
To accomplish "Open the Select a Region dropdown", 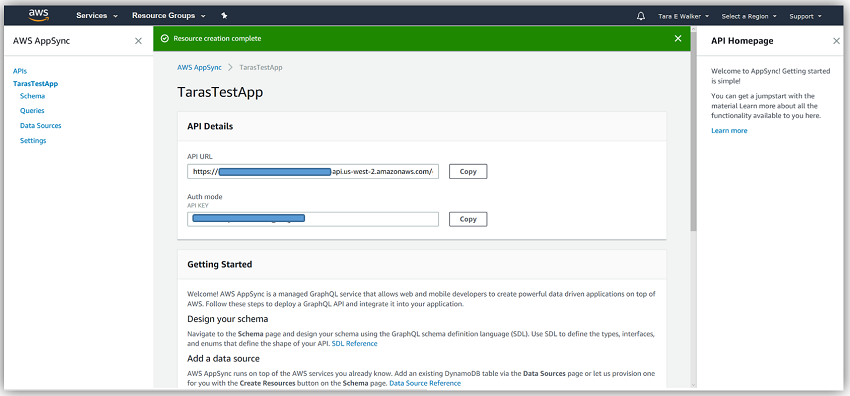I will coord(749,16).
